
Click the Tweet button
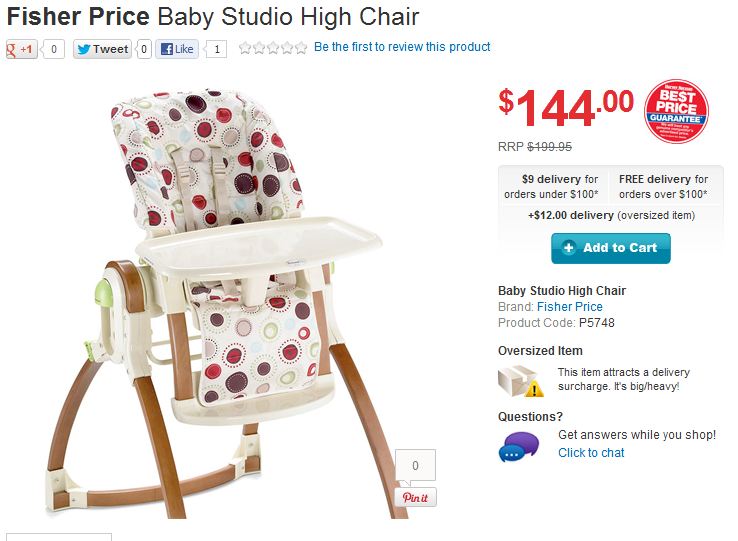[102, 49]
